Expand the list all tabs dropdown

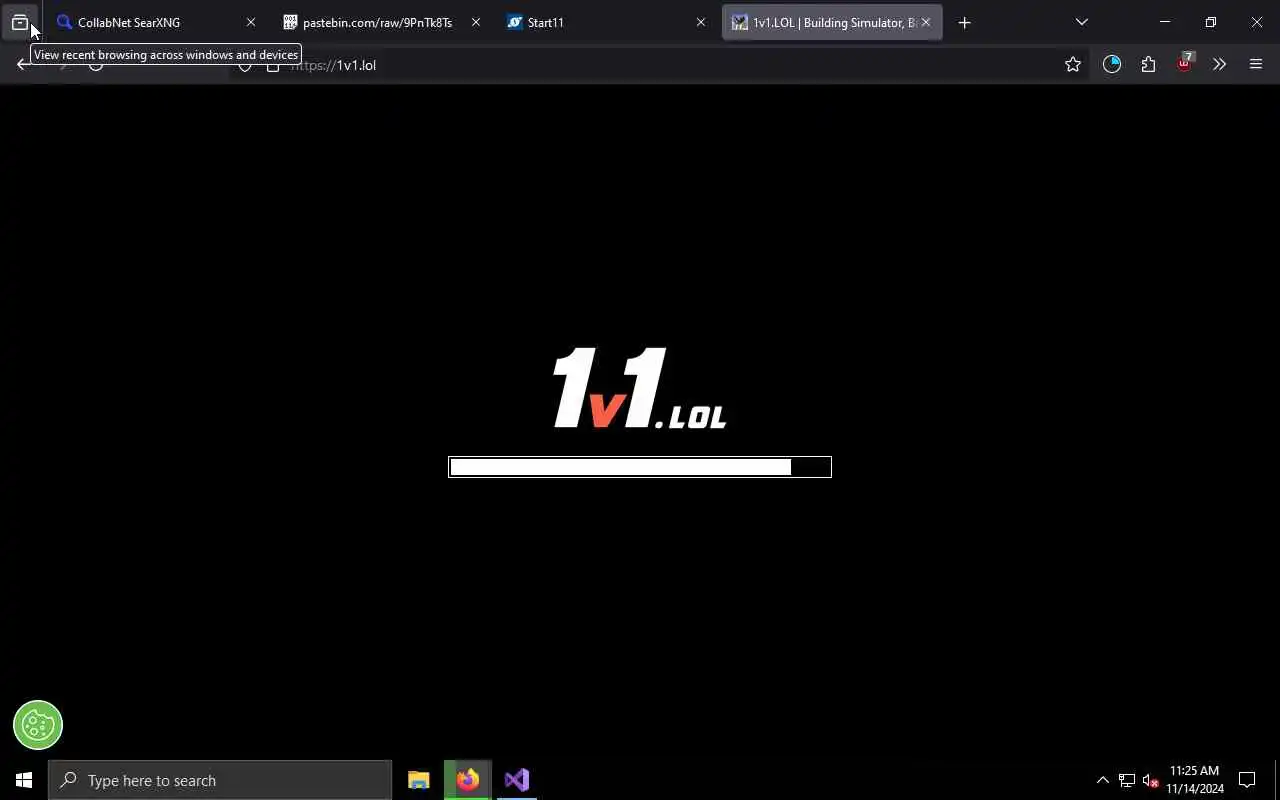[1081, 22]
